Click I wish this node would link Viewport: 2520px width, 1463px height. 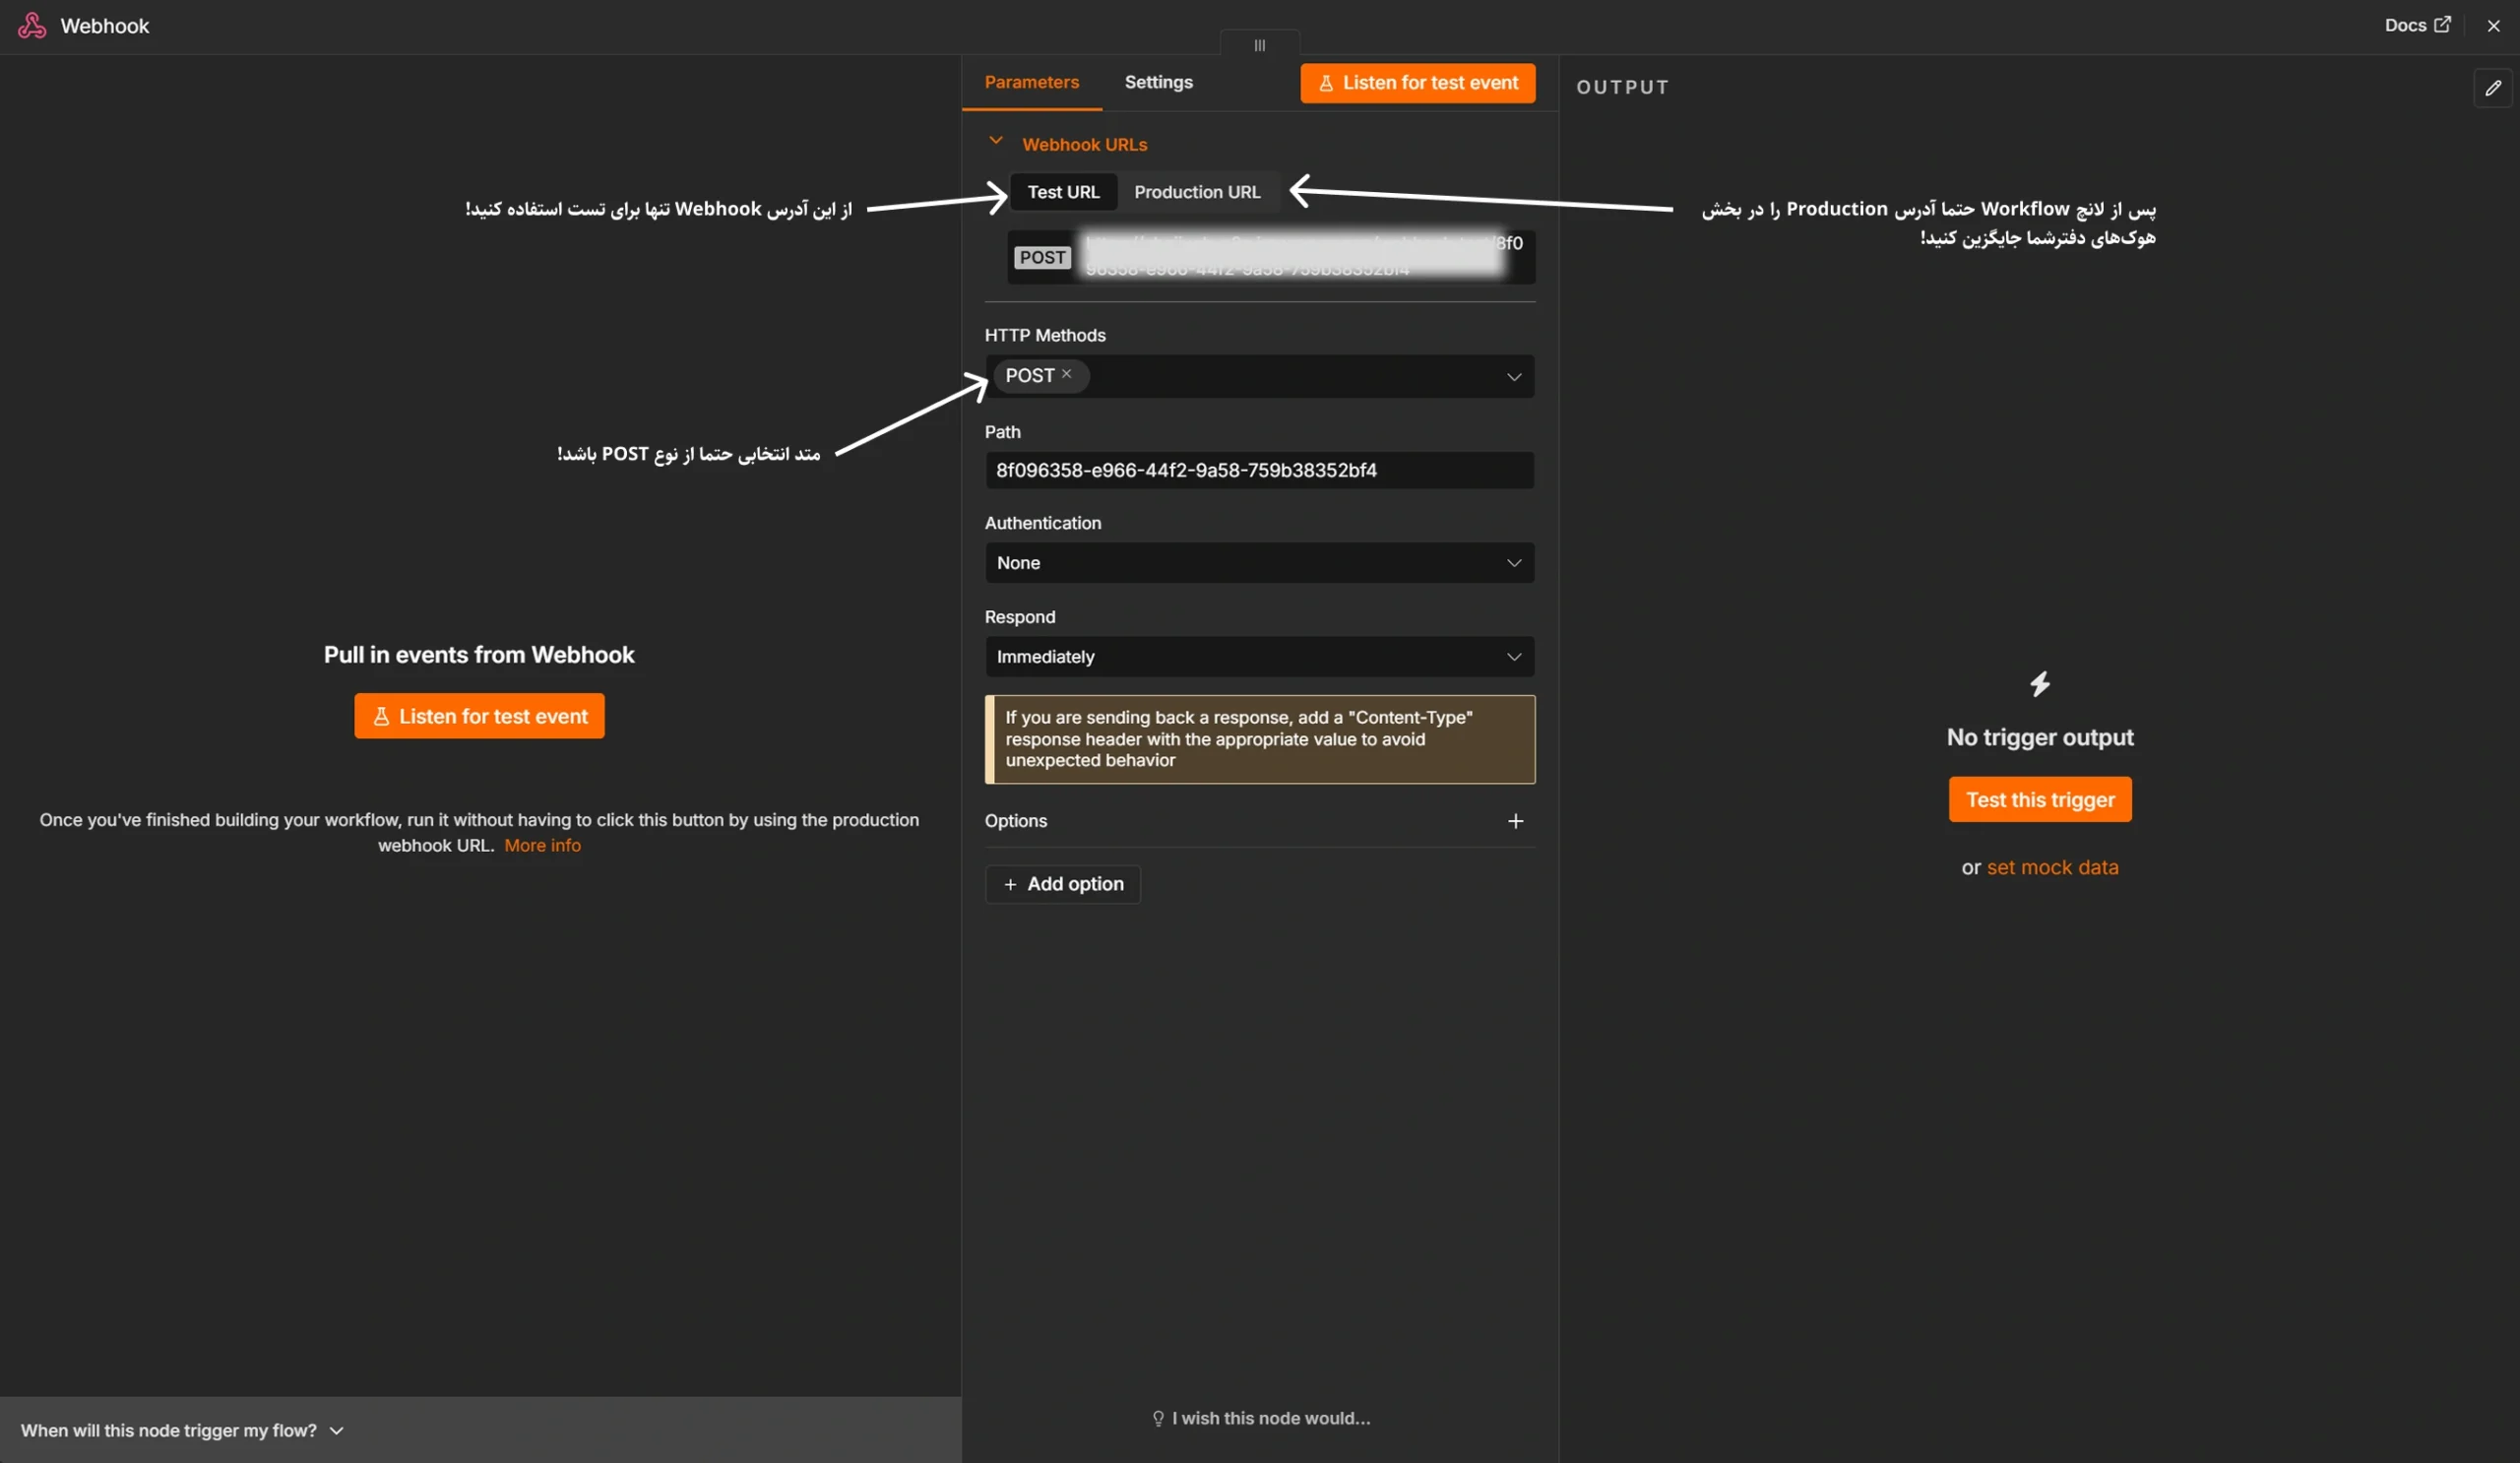pos(1260,1418)
